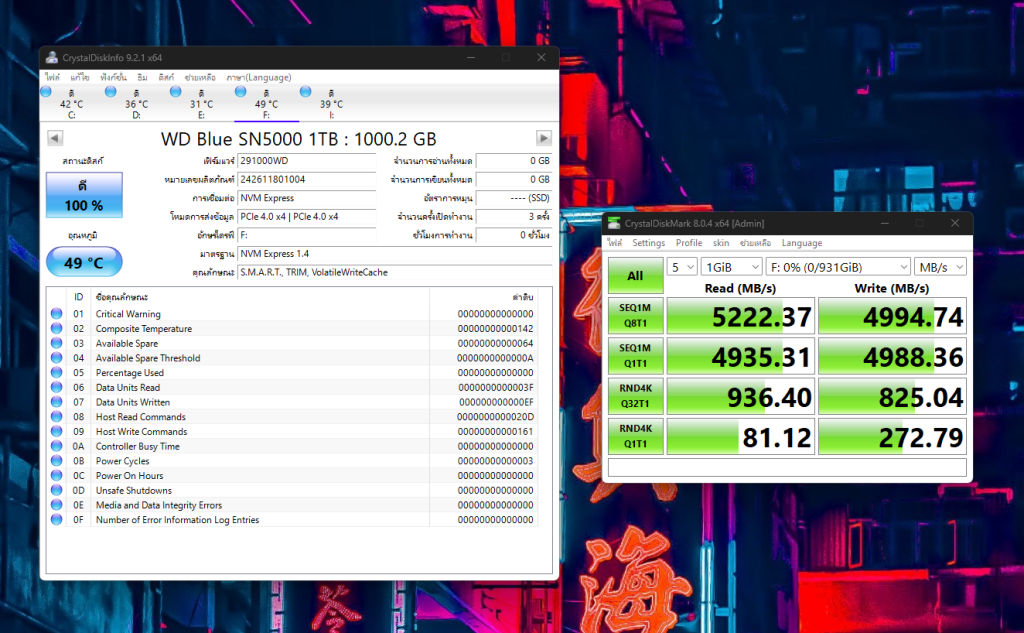Open the Profile menu in CrystalDiskMark
Viewport: 1024px width, 633px height.
(x=689, y=243)
